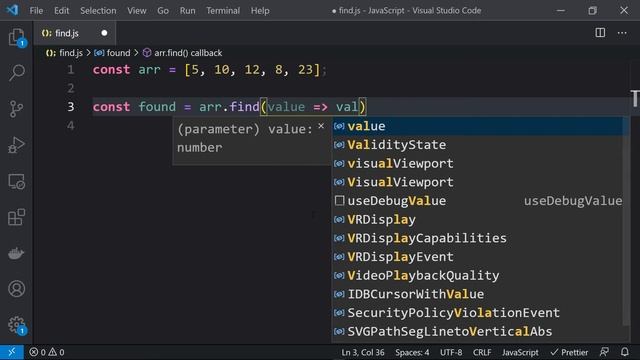Select the IDBCursorWithValue suggestion
Image resolution: width=640 pixels, height=360 pixels.
pyautogui.click(x=478, y=294)
